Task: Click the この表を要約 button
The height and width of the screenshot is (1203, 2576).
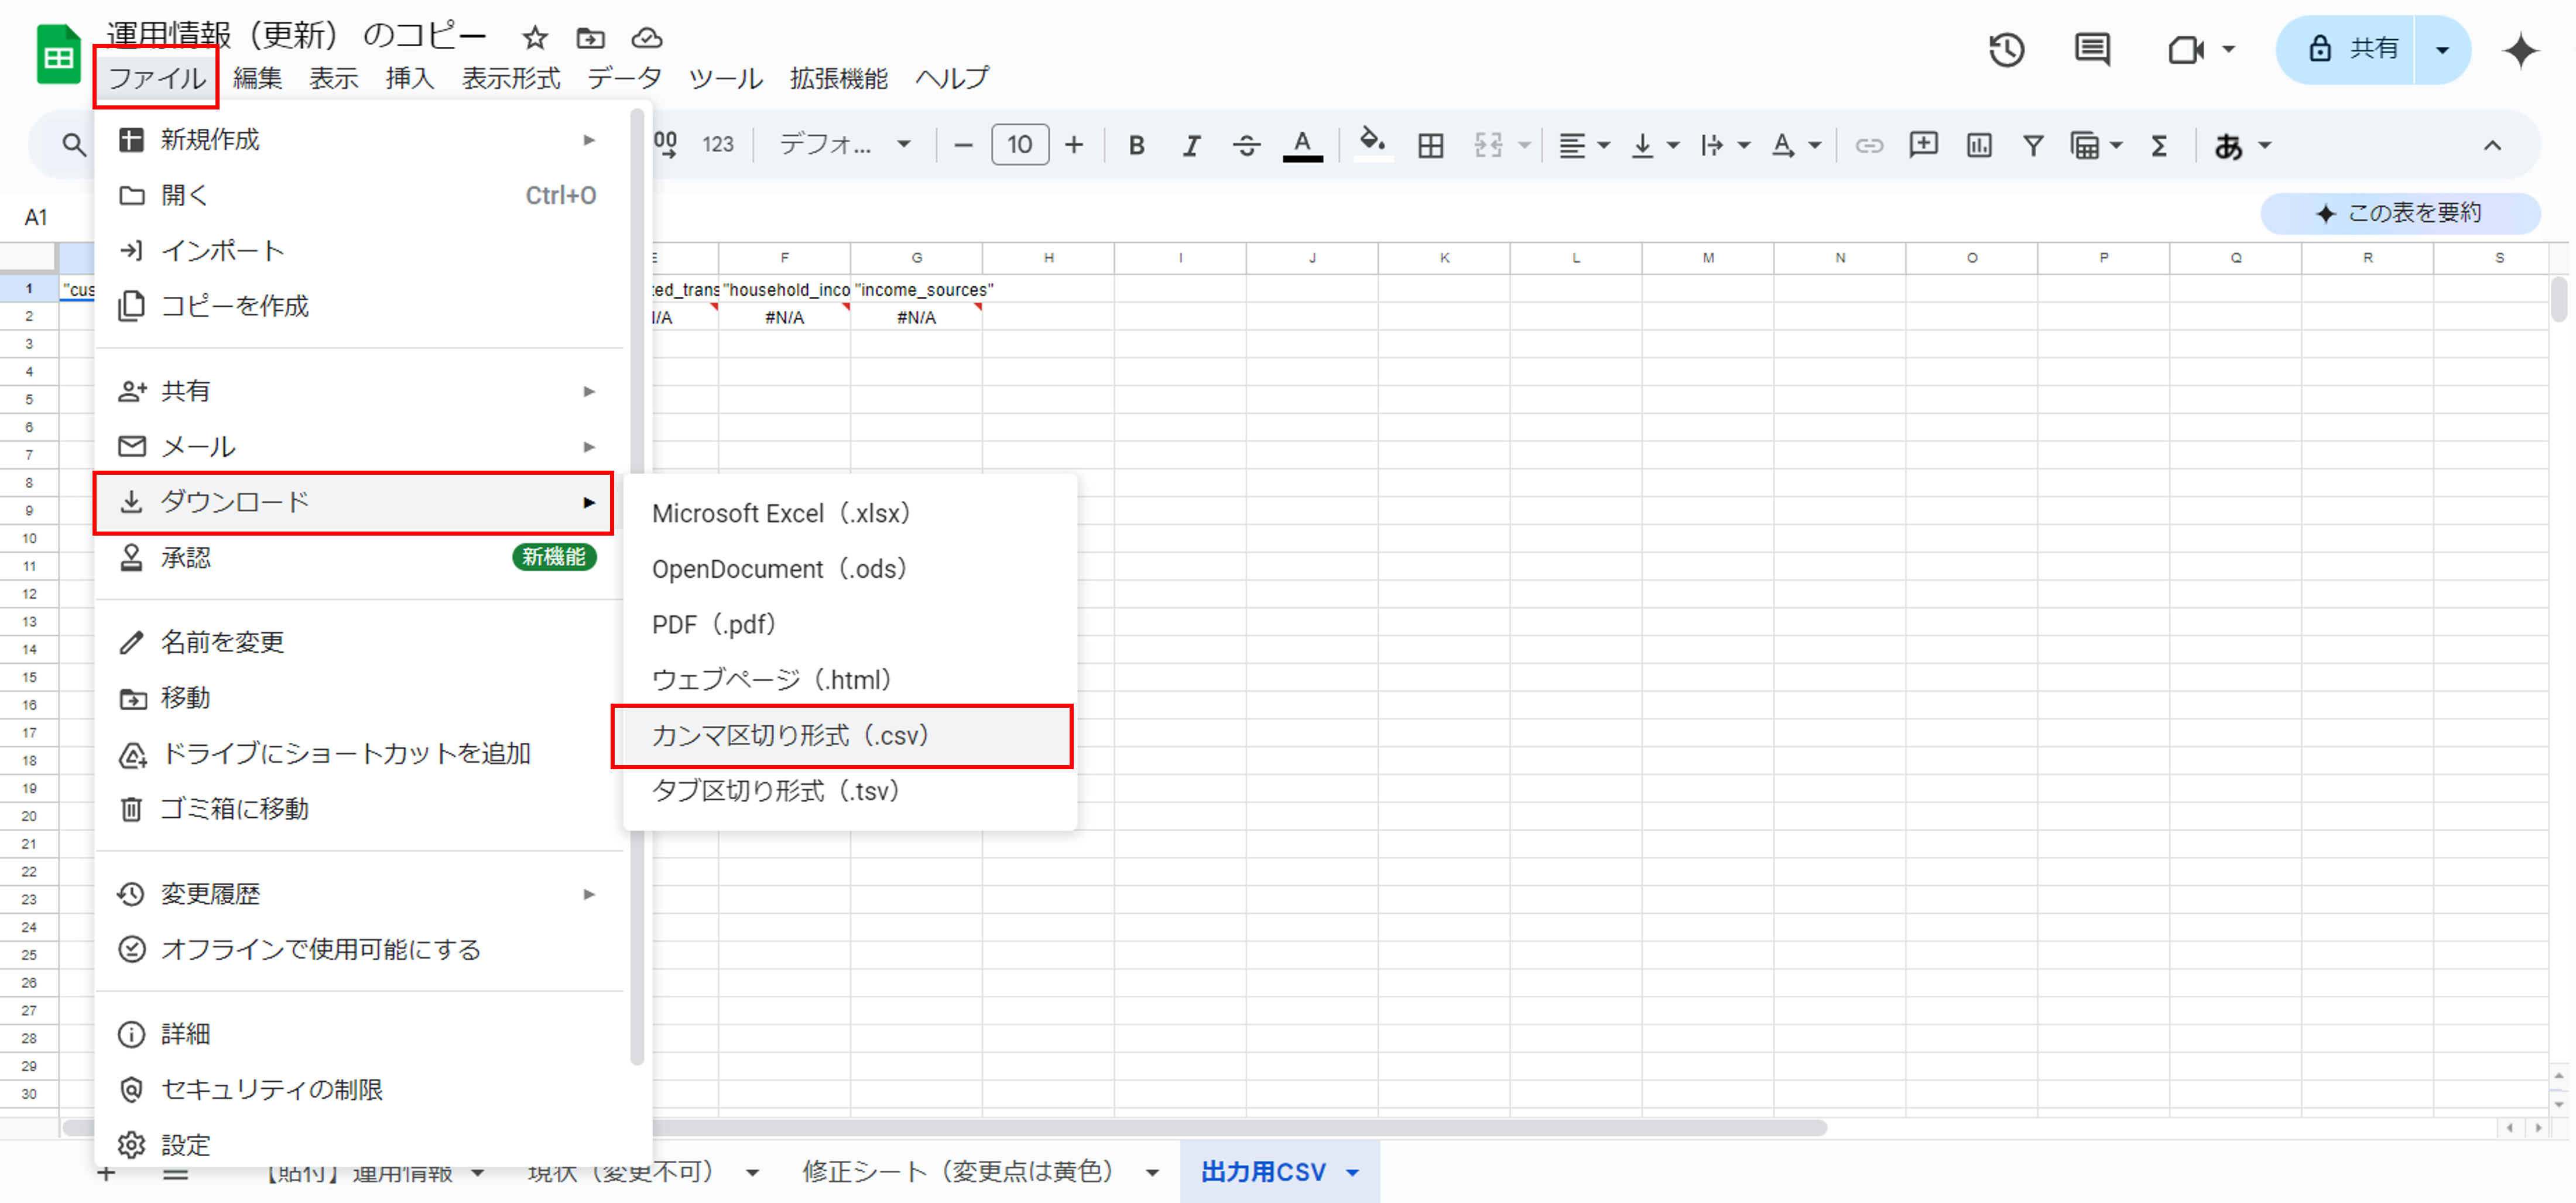Action: (2399, 213)
